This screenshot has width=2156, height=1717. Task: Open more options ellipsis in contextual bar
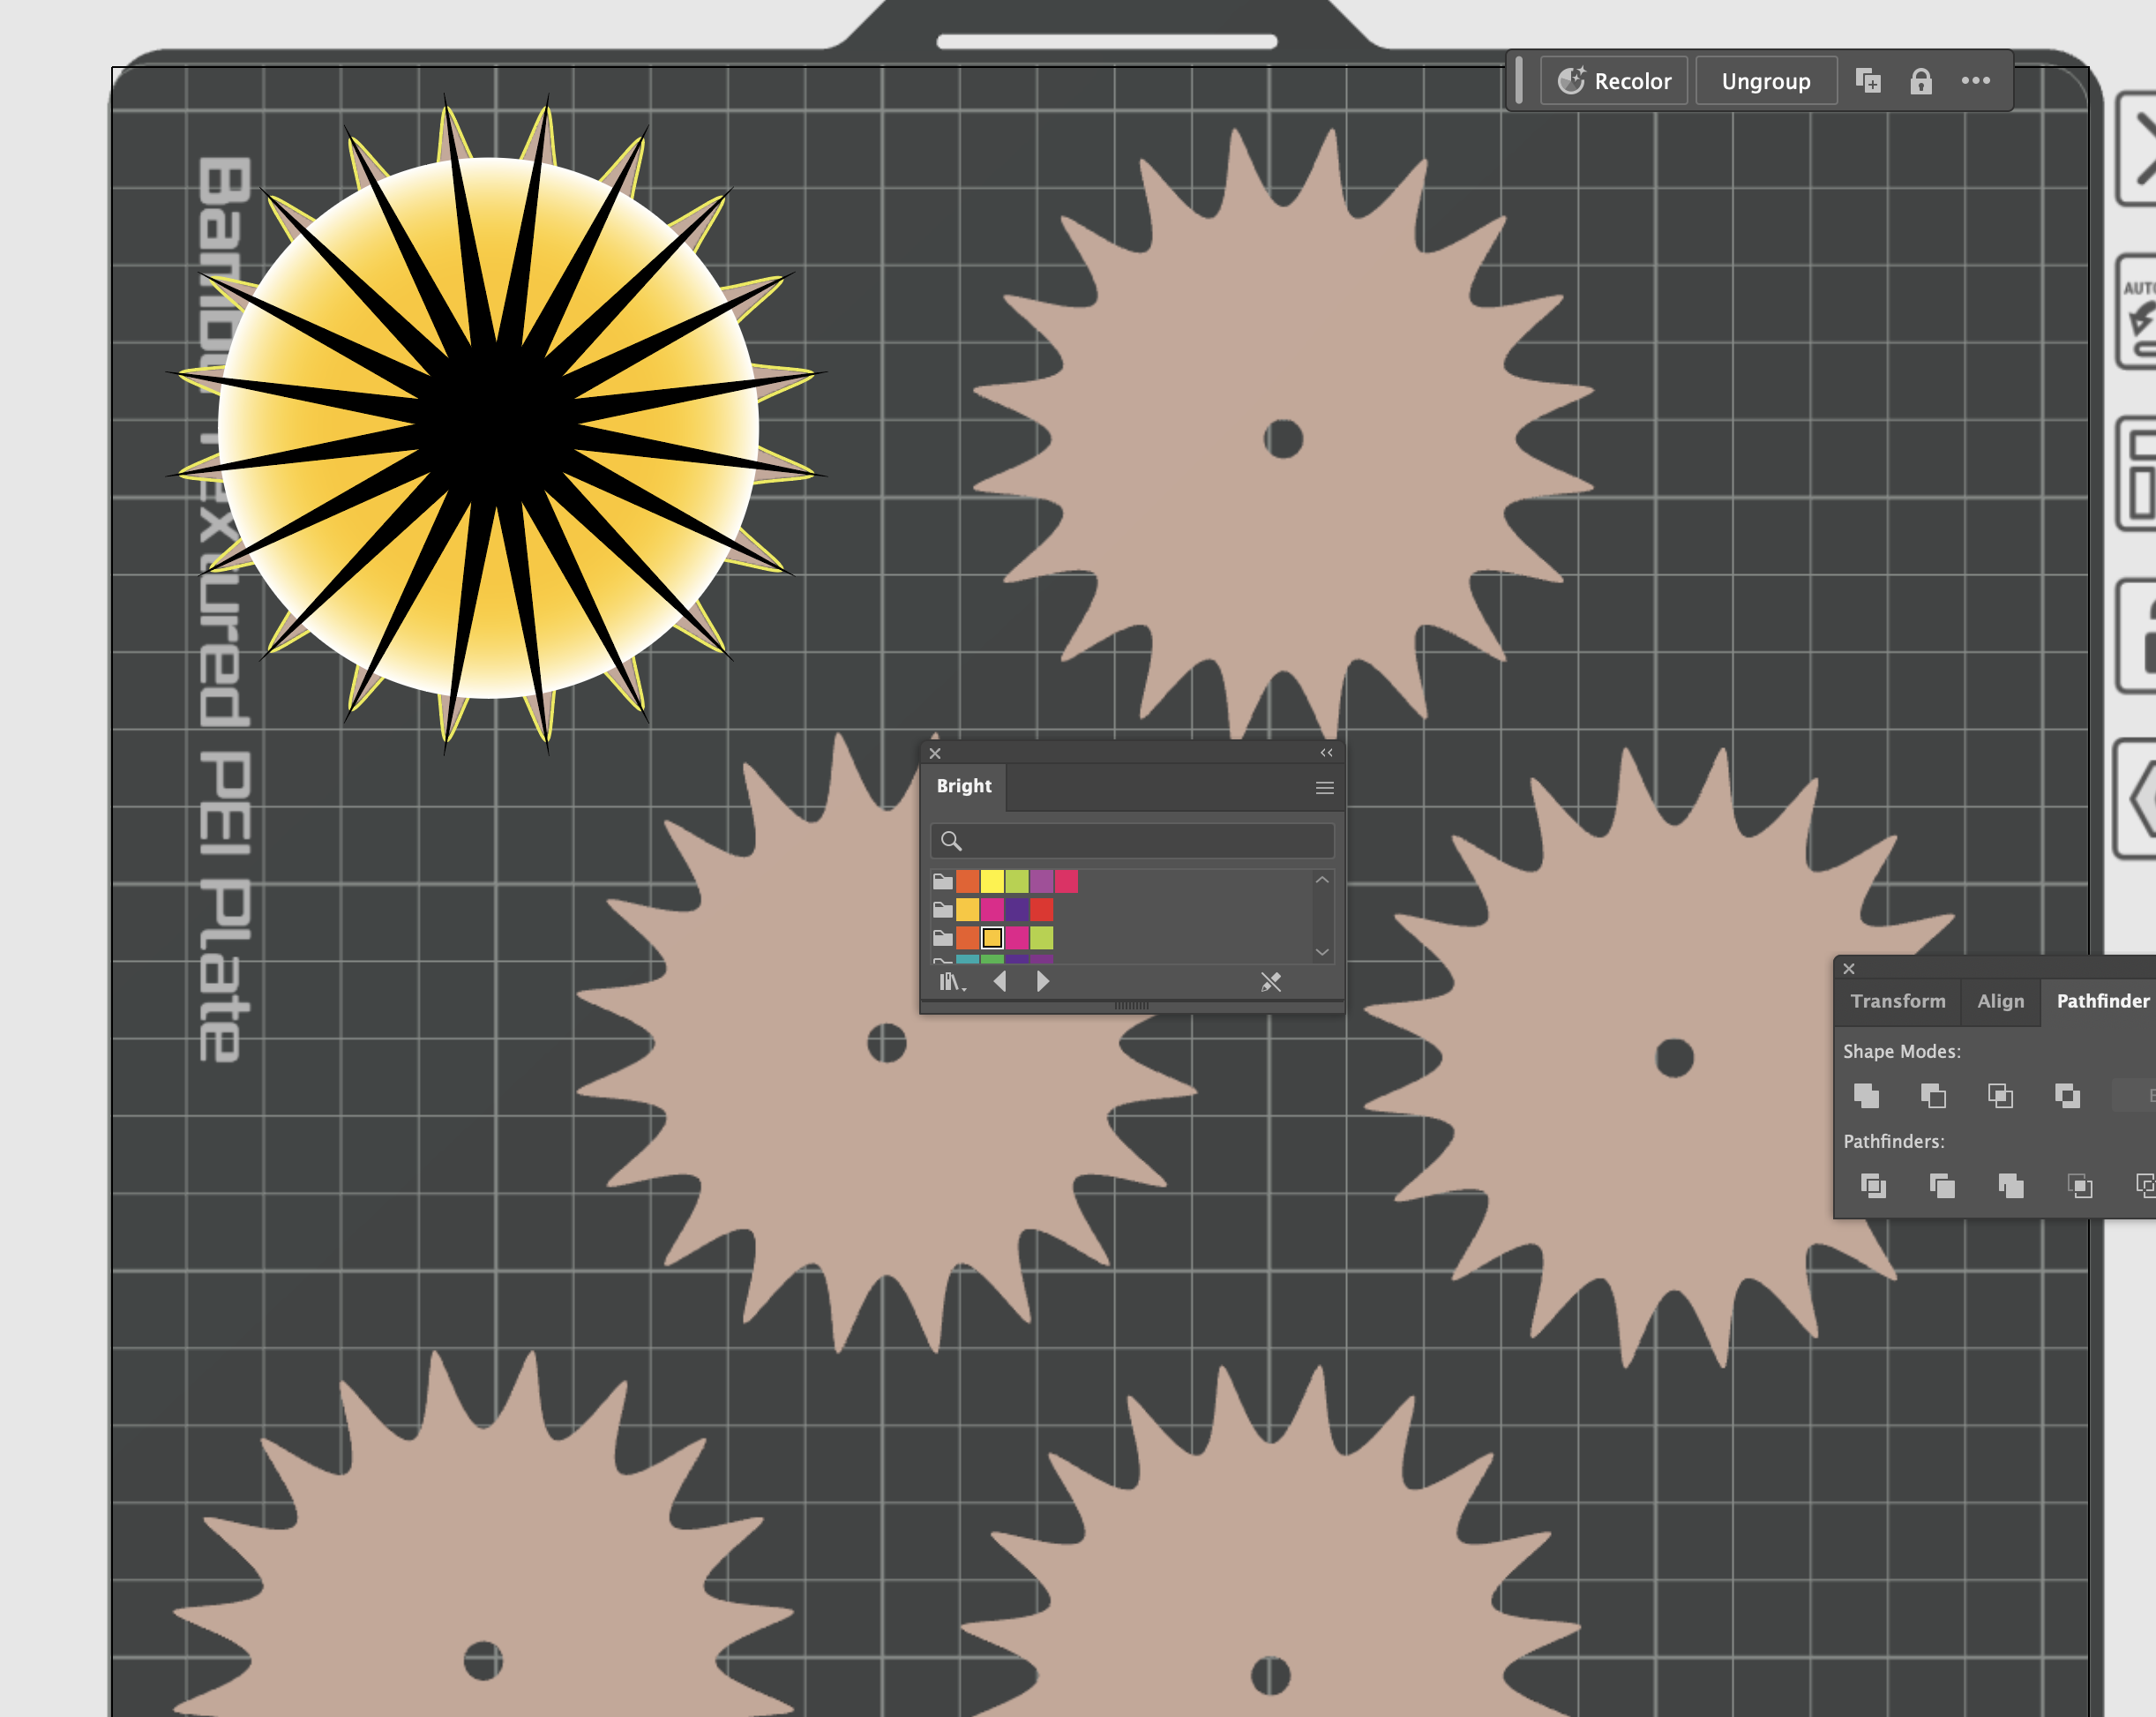pyautogui.click(x=1975, y=81)
